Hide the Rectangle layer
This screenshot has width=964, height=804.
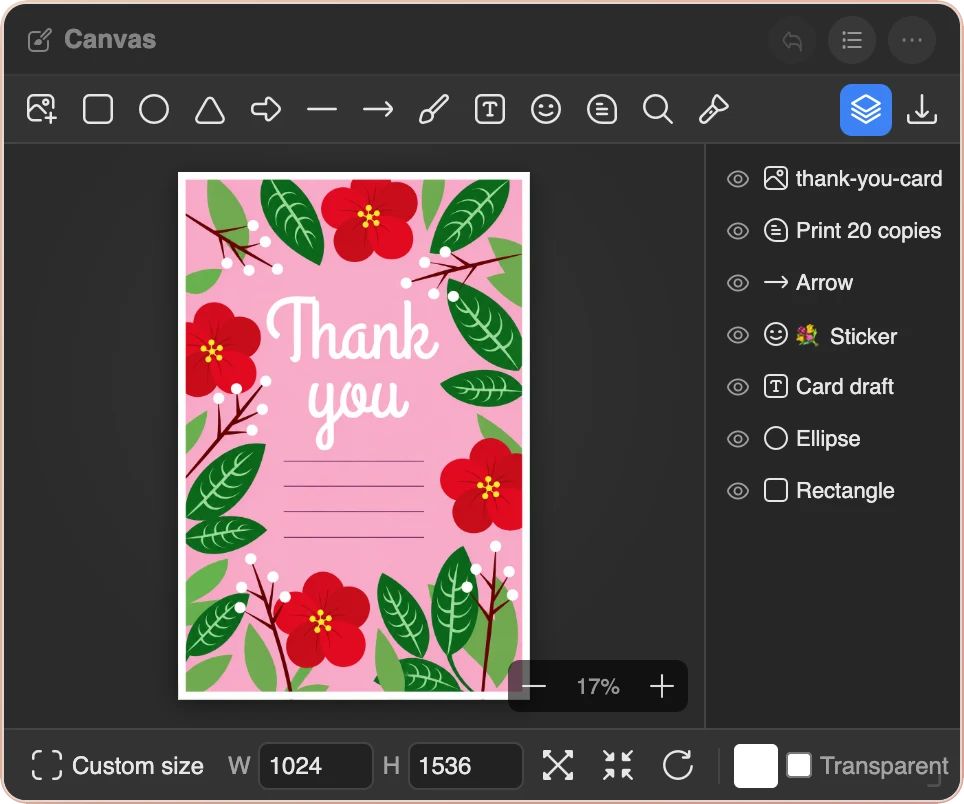[x=738, y=491]
